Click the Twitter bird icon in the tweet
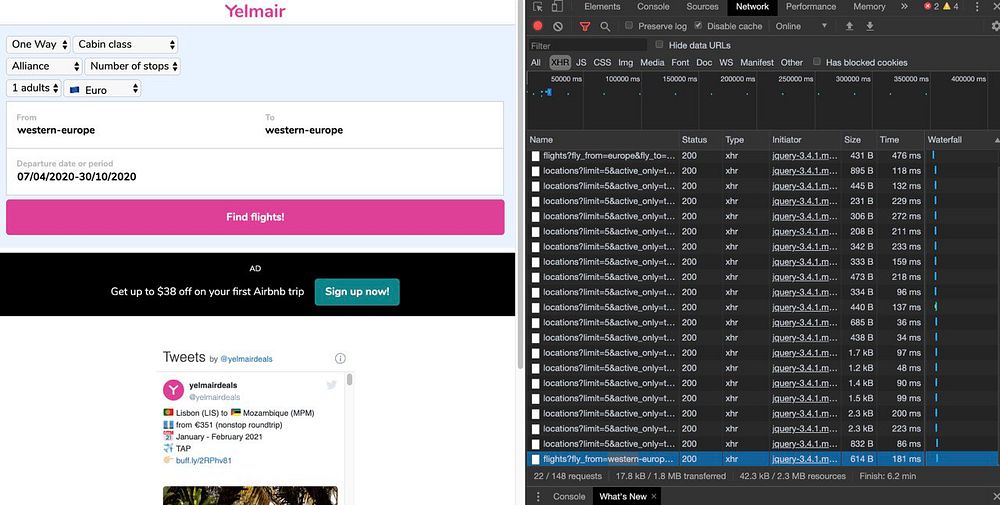The image size is (1000, 505). pyautogui.click(x=332, y=385)
